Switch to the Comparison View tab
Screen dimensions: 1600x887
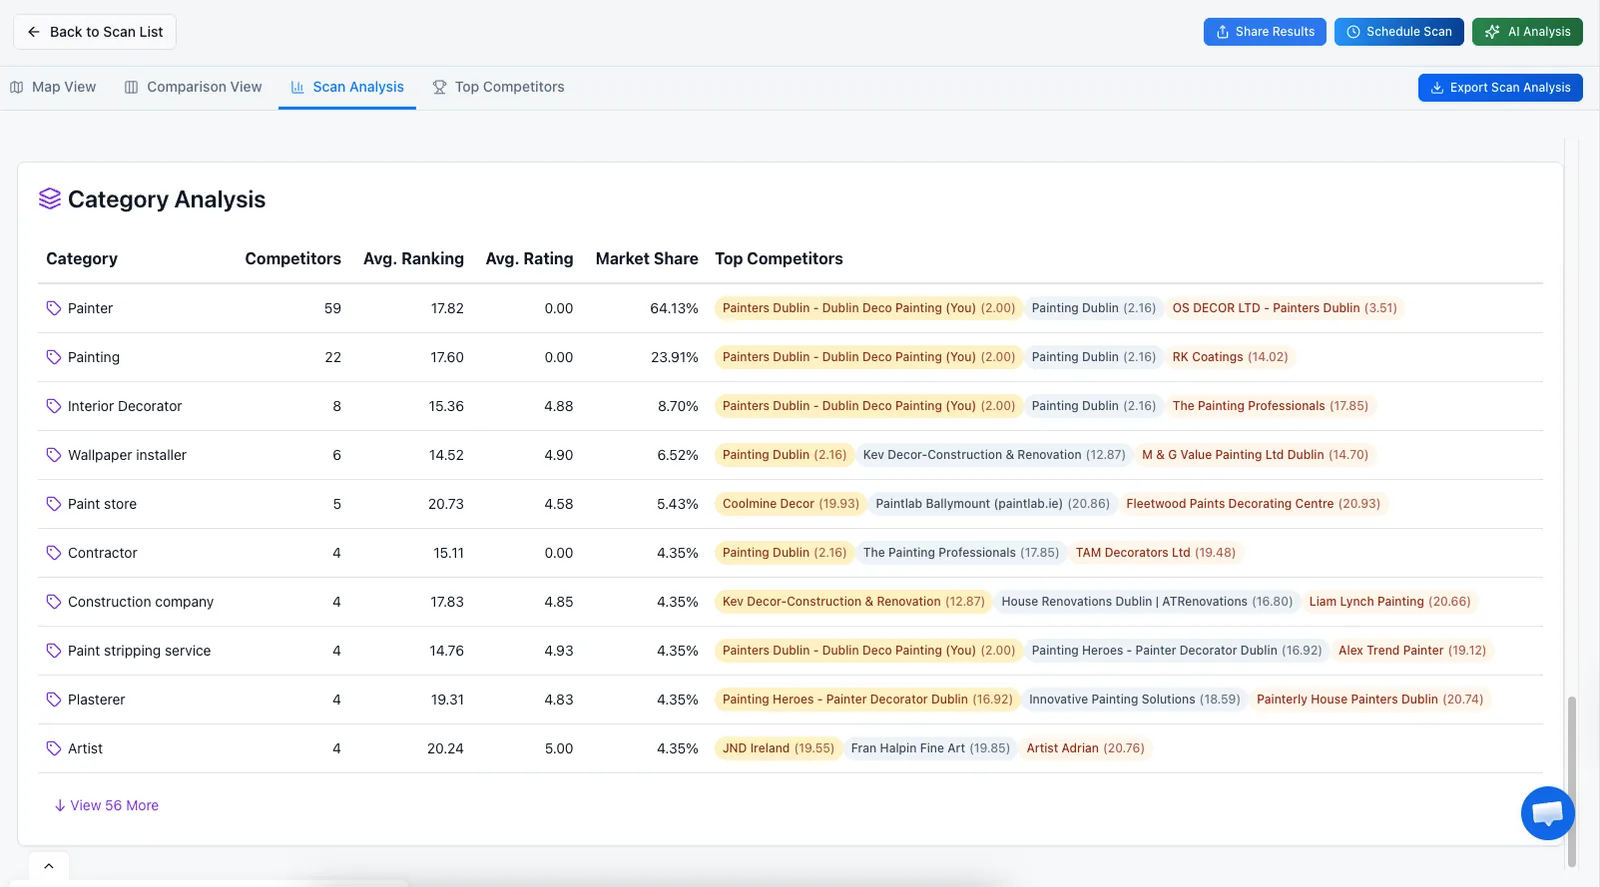click(193, 87)
